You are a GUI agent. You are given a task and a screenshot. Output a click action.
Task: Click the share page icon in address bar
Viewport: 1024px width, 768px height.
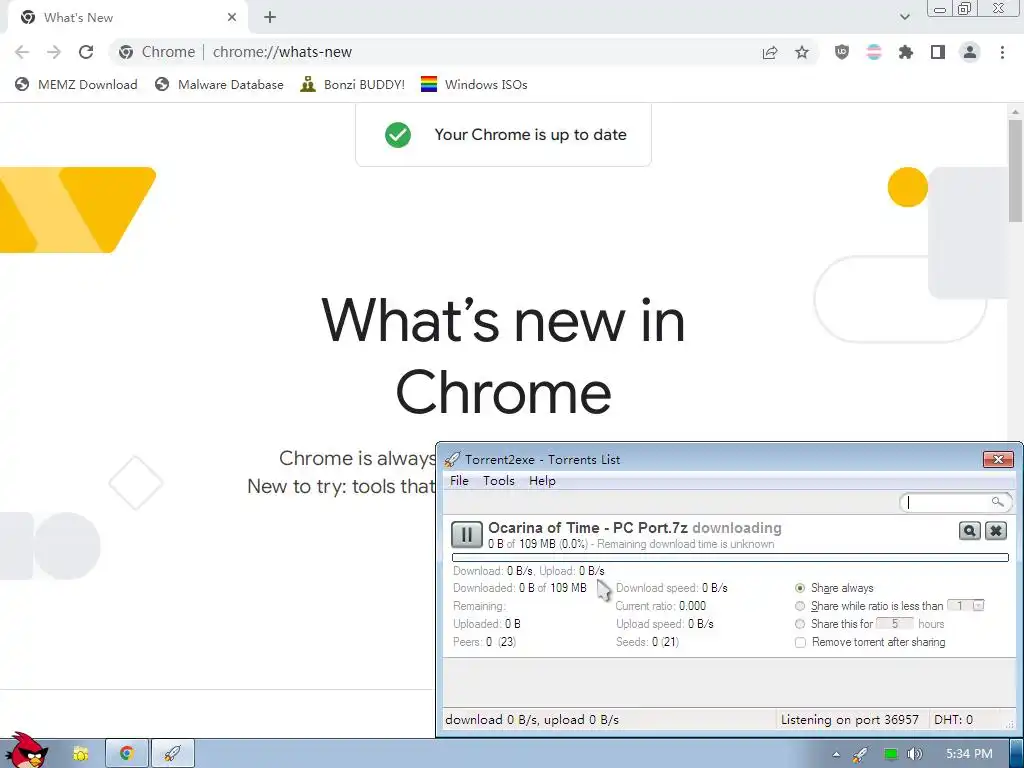[770, 52]
